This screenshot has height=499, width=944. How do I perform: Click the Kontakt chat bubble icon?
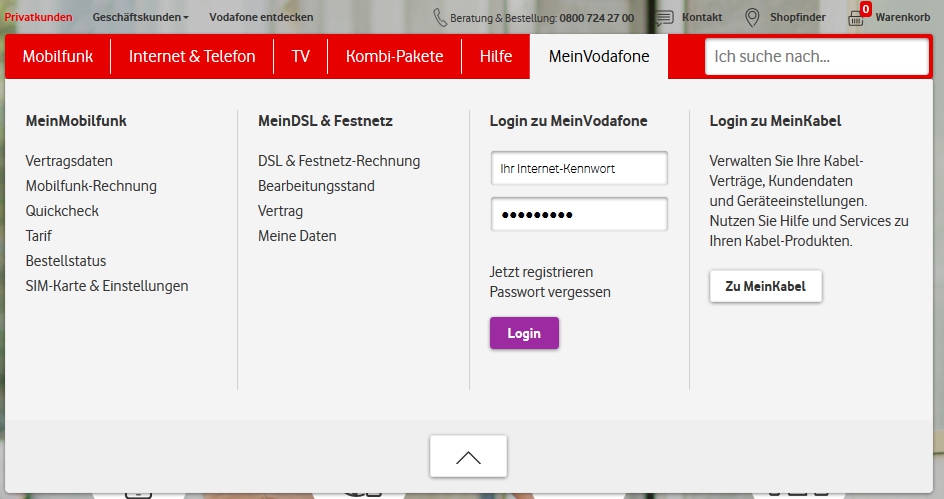(x=664, y=17)
